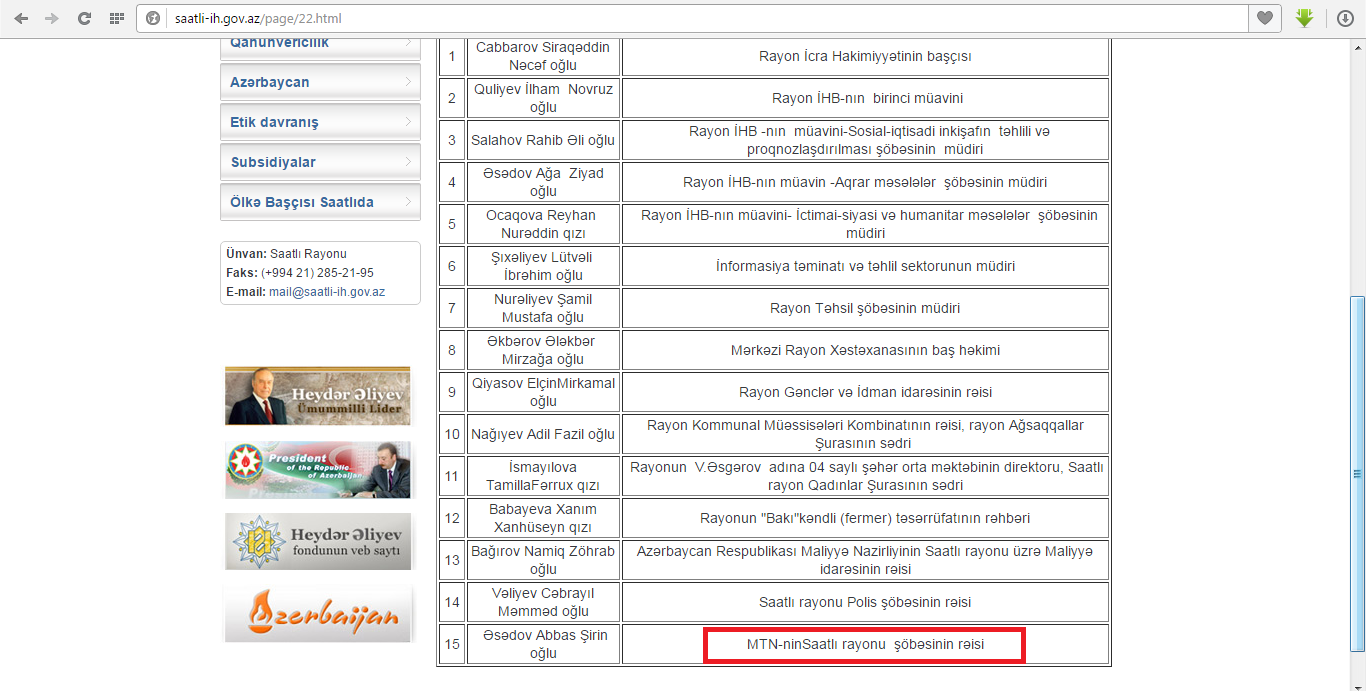This screenshot has width=1366, height=691.
Task: Select name Əsədov Abbas Şirin oğlu
Action: [543, 644]
